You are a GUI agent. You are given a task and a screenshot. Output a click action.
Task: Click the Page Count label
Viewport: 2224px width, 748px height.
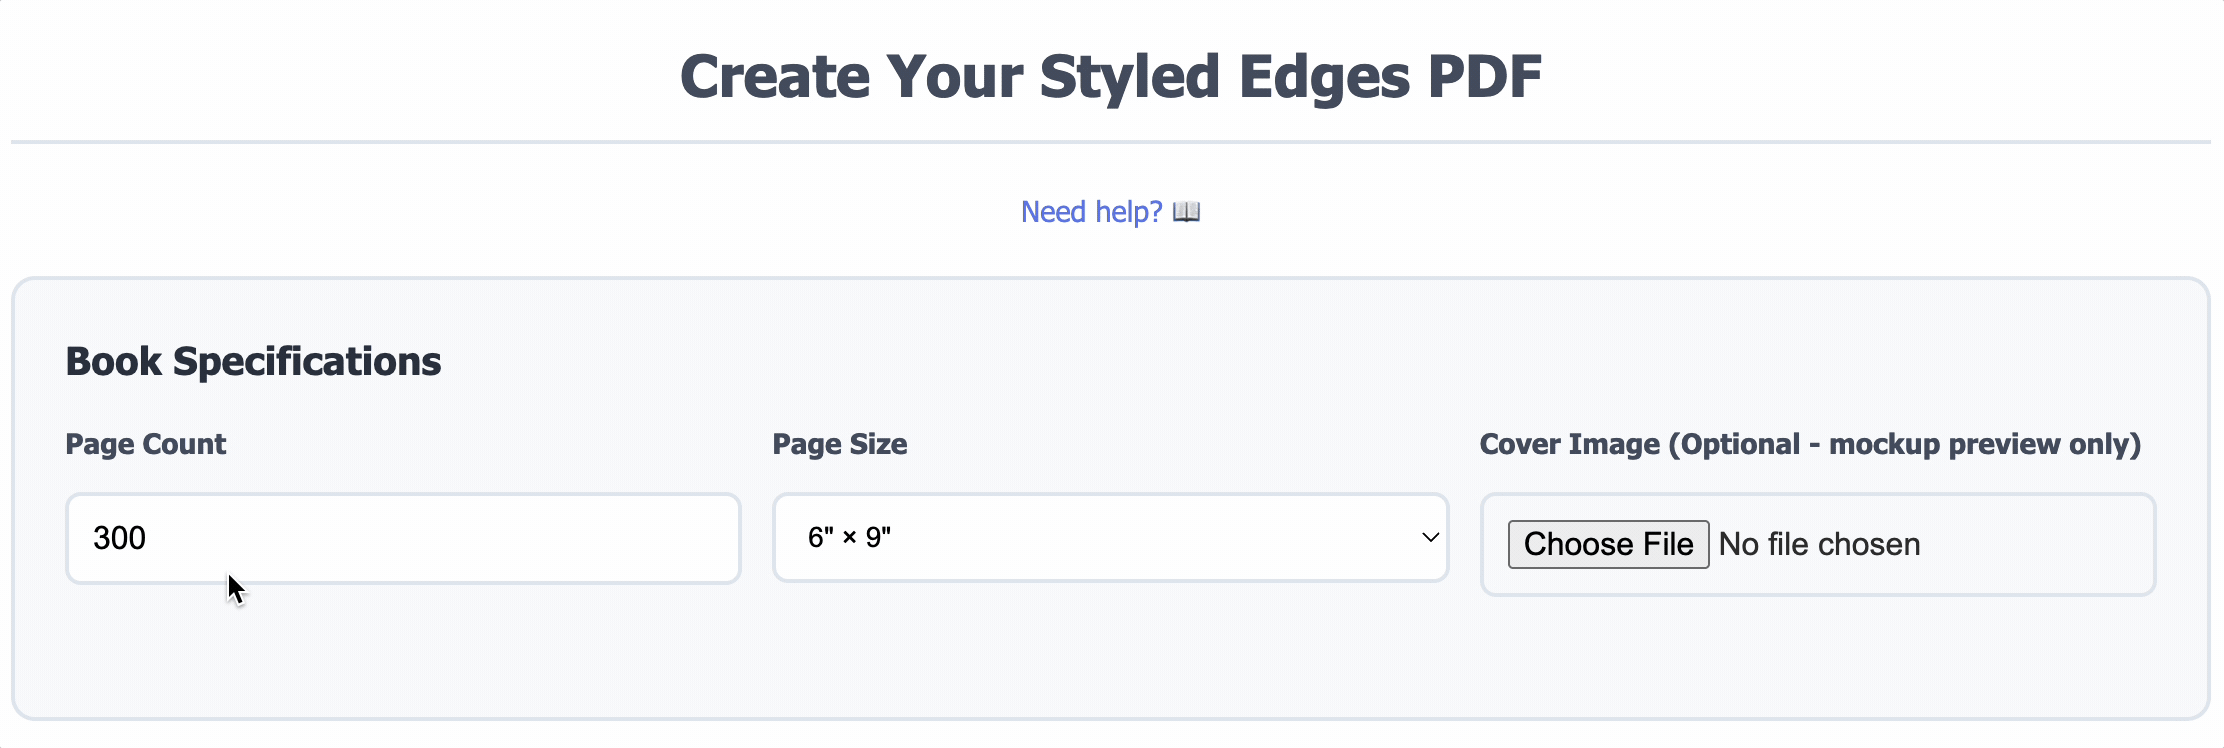click(145, 444)
